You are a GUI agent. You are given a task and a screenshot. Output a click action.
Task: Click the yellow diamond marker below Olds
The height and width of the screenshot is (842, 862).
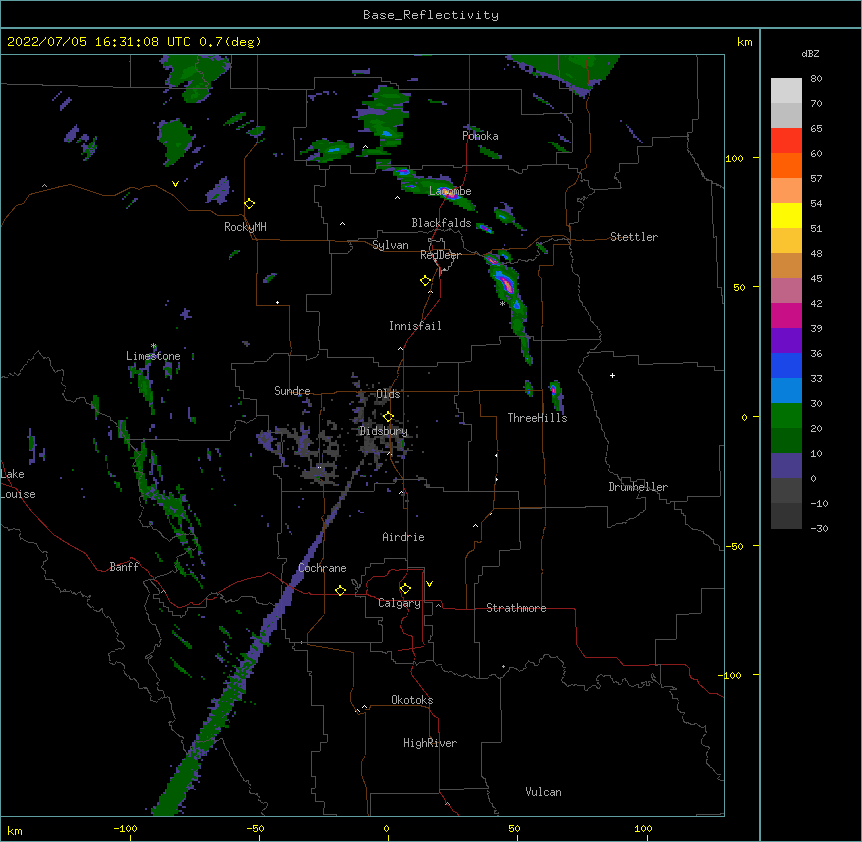(388, 417)
